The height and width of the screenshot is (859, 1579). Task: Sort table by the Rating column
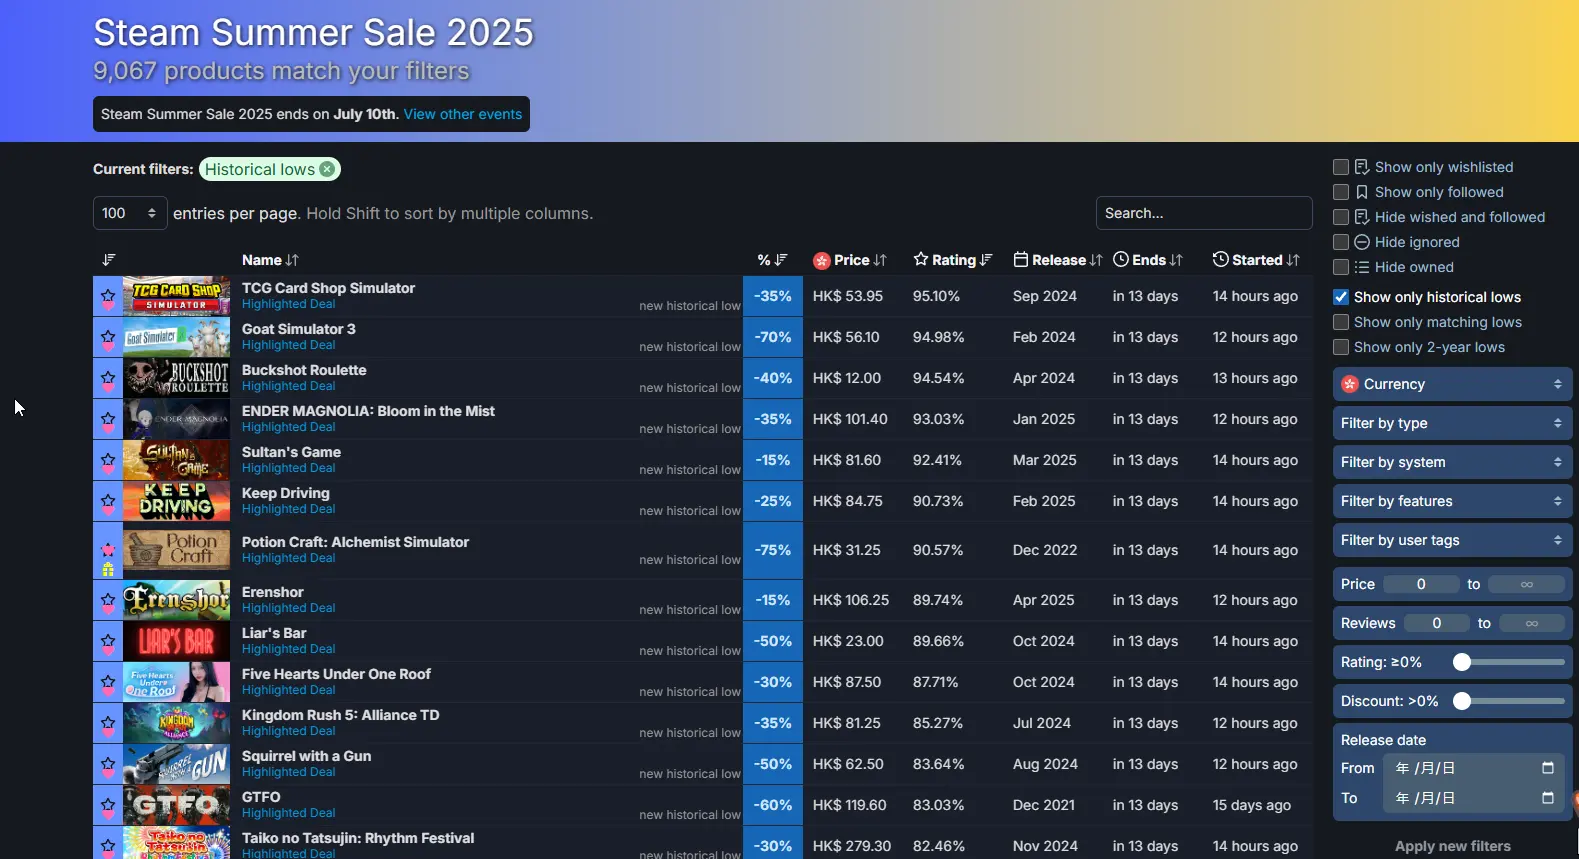(x=952, y=260)
